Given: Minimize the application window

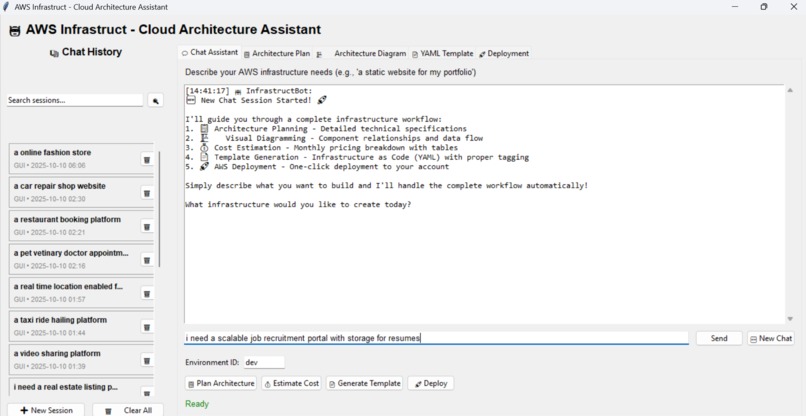Looking at the screenshot, I should tap(735, 7).
